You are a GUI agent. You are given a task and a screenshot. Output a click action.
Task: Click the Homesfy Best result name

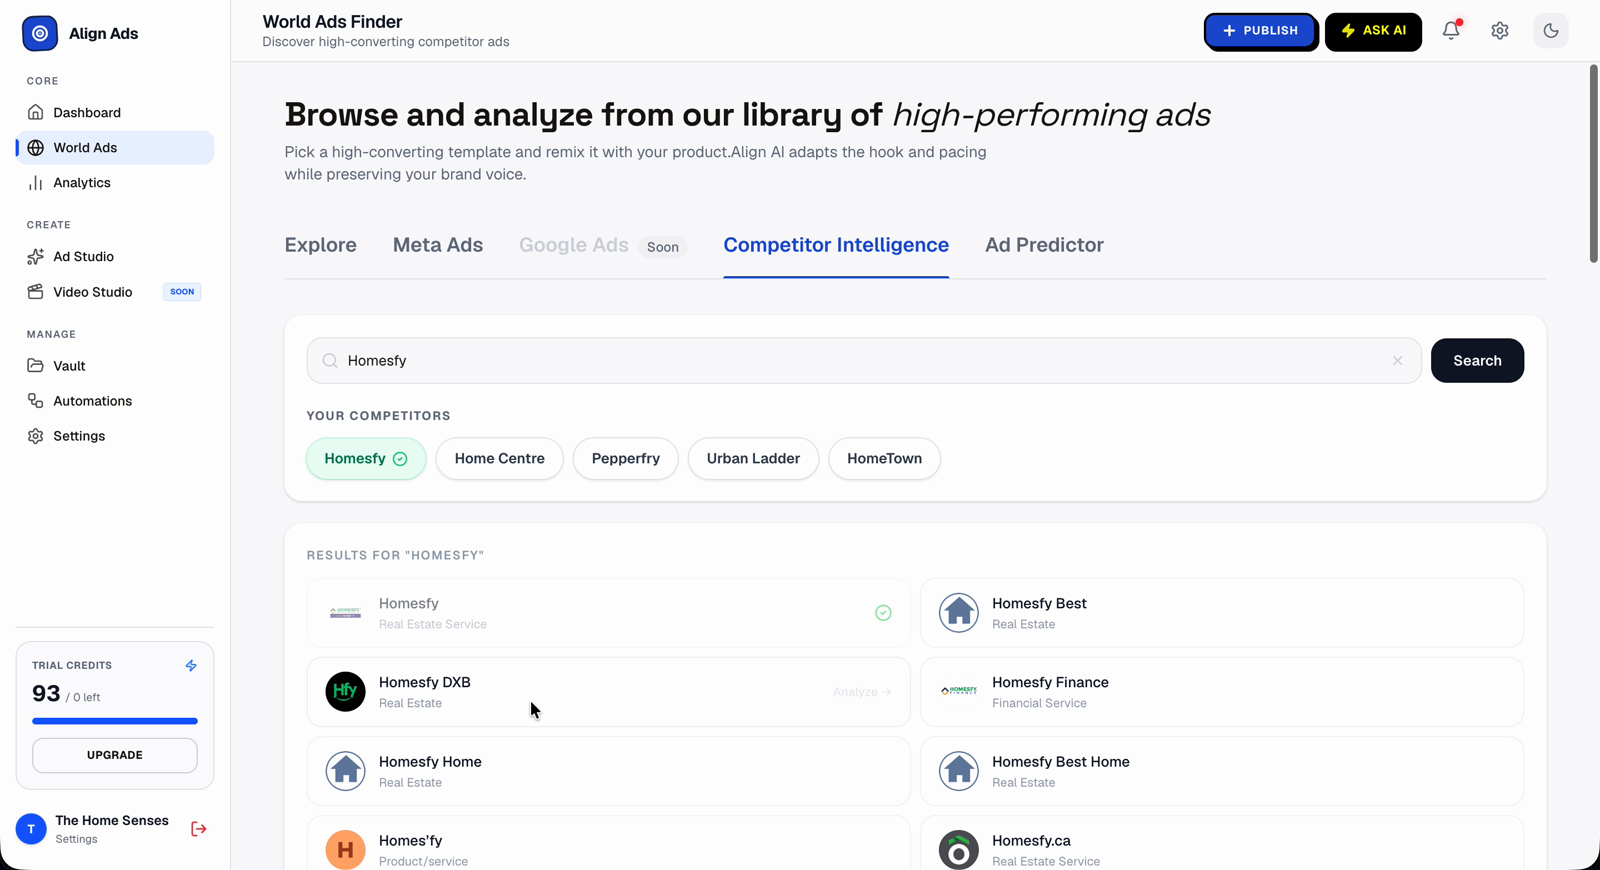click(x=1039, y=604)
